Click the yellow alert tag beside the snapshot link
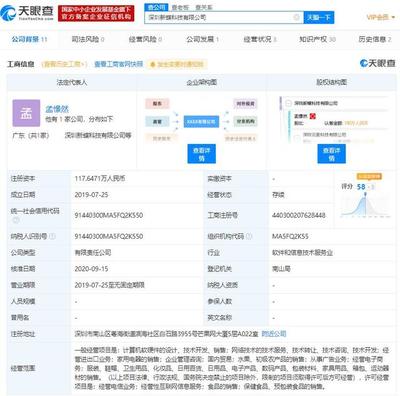The image size is (400, 396). click(177, 64)
